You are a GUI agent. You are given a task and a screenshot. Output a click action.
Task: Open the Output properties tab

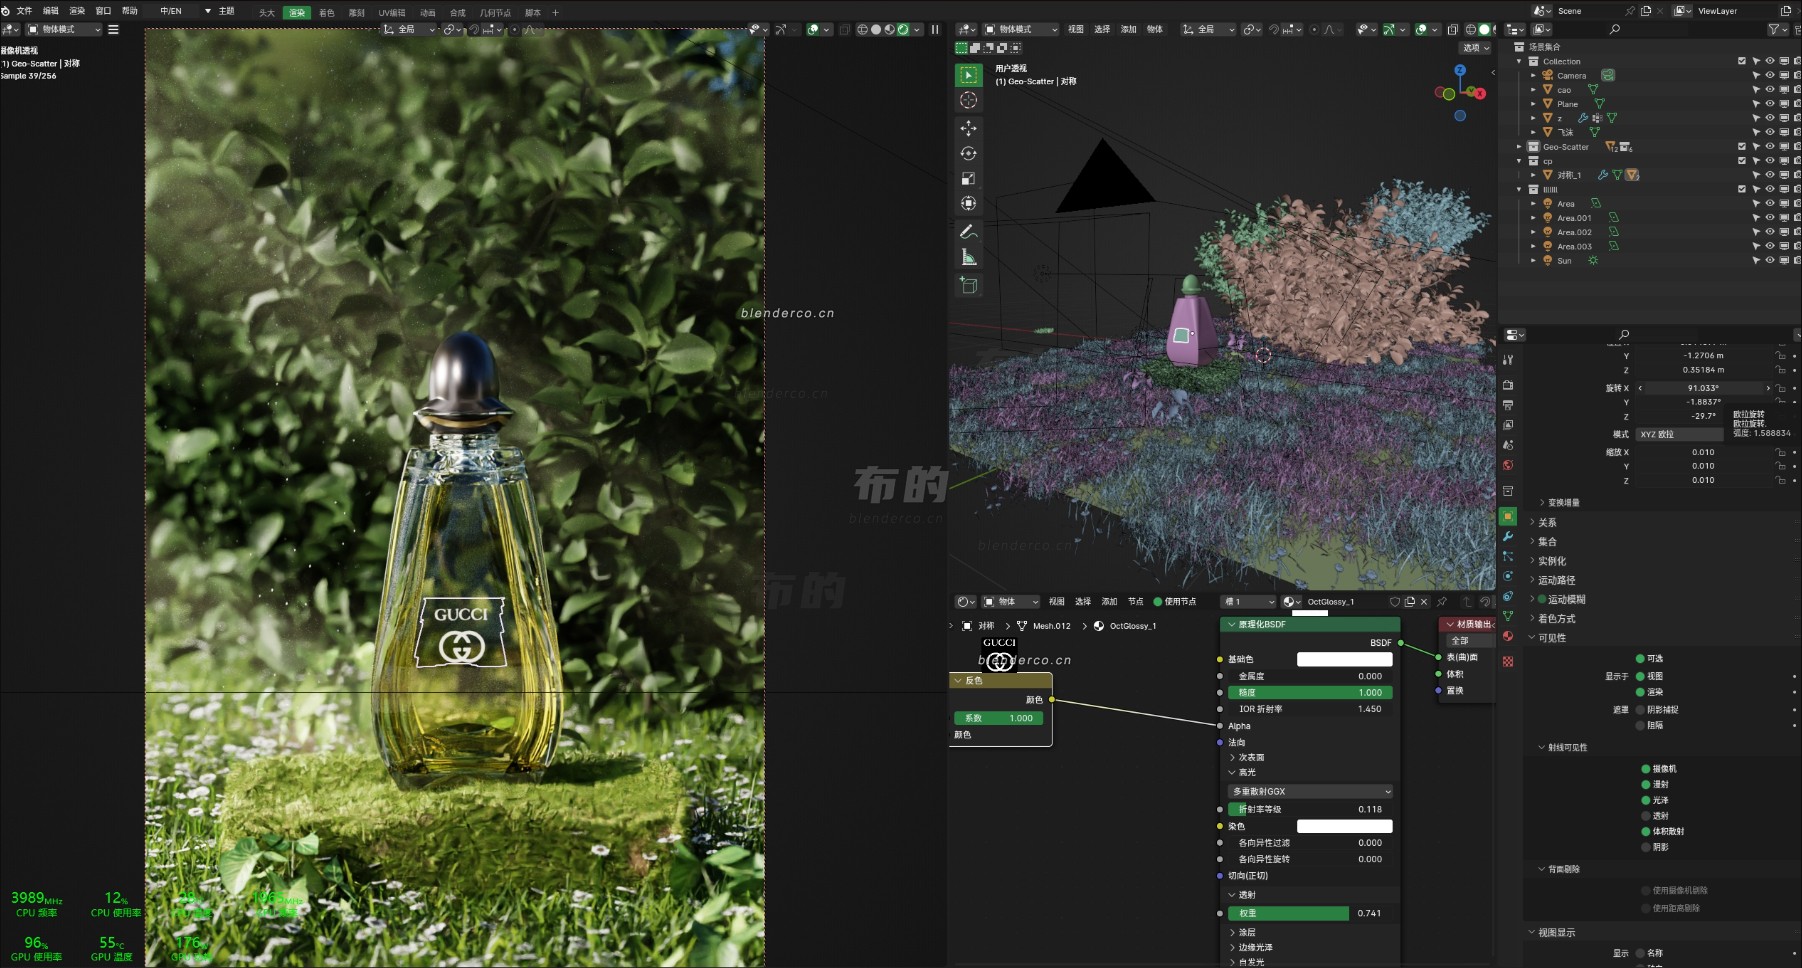(1508, 405)
